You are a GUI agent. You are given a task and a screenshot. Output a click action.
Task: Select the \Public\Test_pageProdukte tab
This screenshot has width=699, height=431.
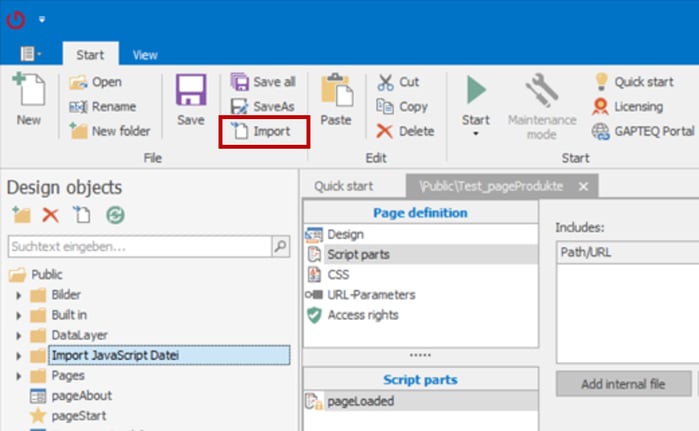pos(491,186)
